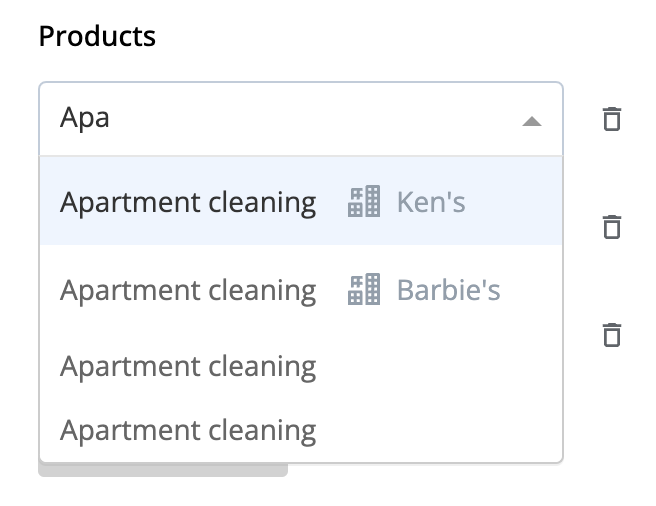The image size is (656, 506).
Task: Choose the last Apartment cleaning option
Action: point(301,430)
